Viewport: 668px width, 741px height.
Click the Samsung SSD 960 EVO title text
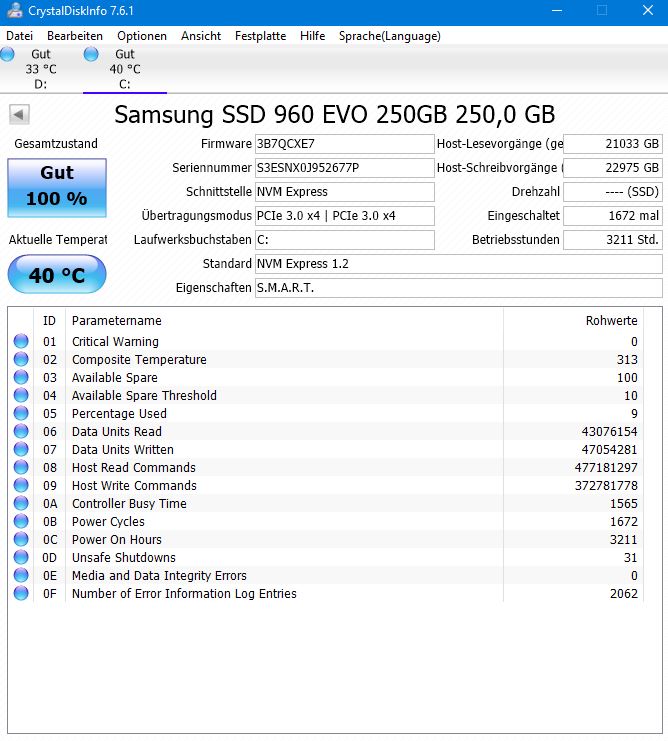point(334,114)
